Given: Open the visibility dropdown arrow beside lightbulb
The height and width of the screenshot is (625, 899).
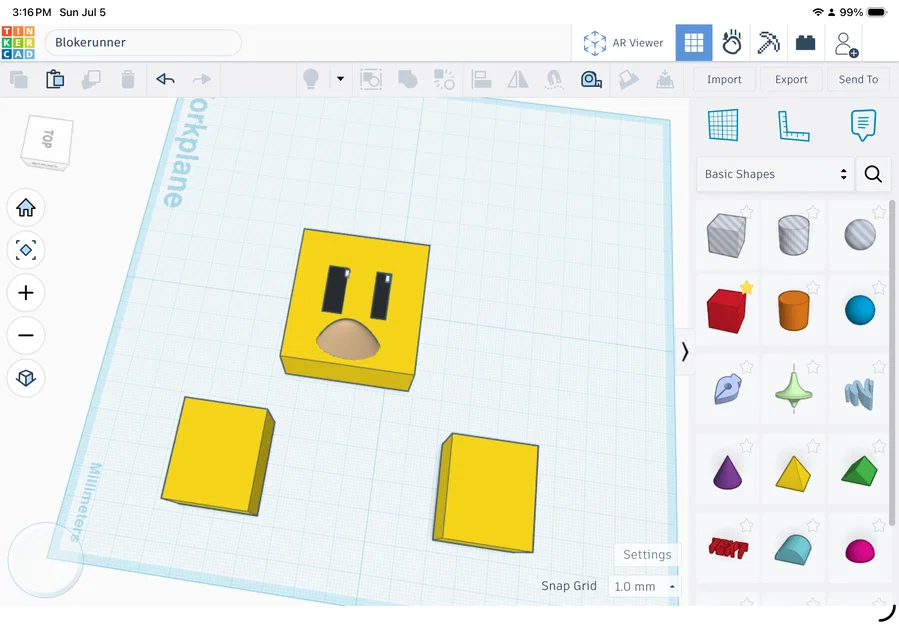Looking at the screenshot, I should 340,79.
